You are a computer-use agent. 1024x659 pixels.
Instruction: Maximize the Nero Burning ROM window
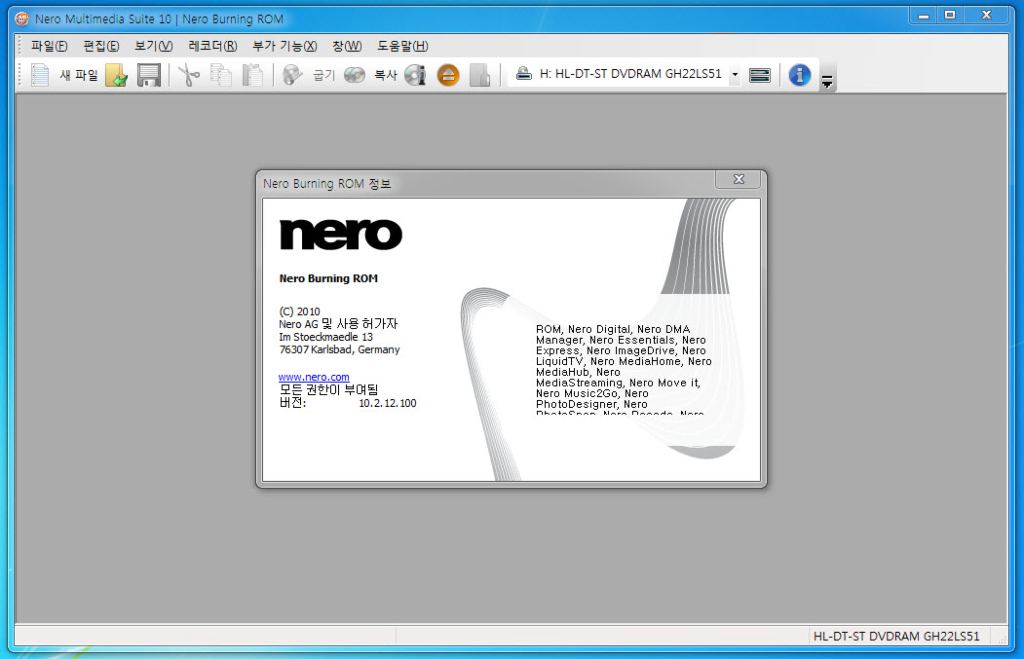(x=950, y=16)
